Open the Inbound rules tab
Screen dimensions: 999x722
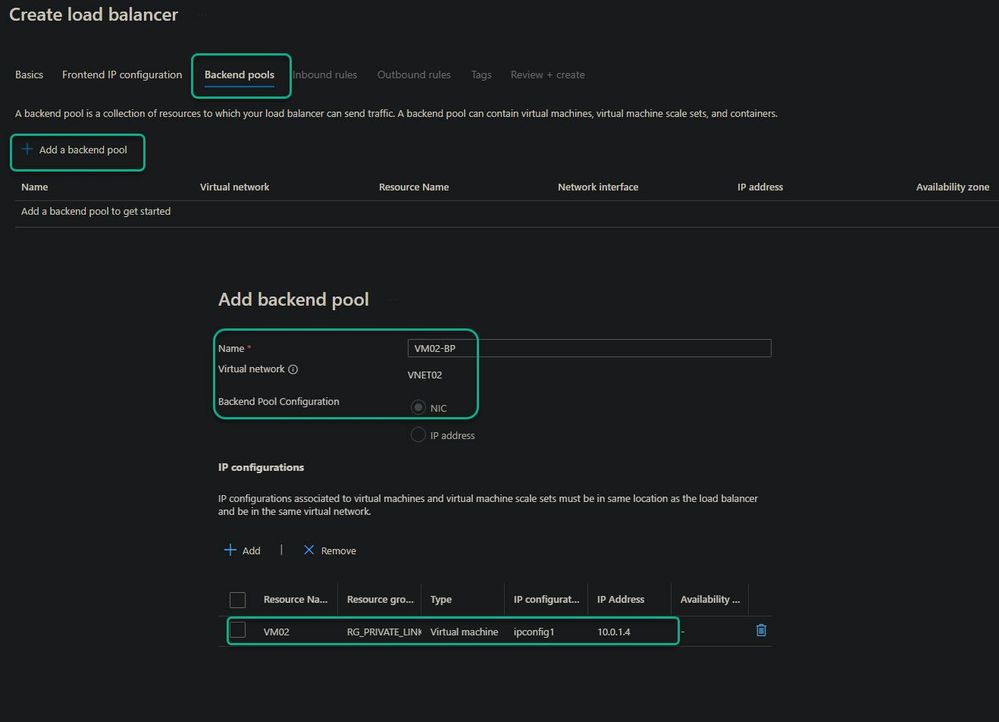click(x=325, y=75)
